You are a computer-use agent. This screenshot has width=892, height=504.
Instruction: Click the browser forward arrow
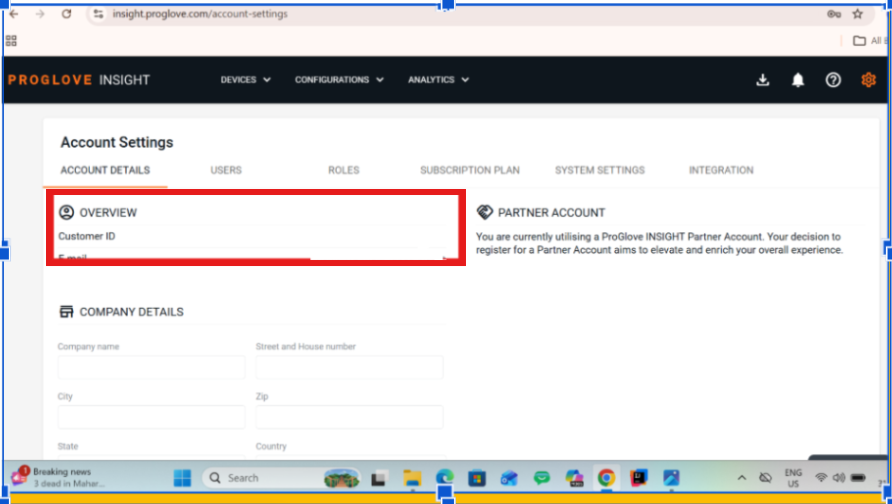40,14
